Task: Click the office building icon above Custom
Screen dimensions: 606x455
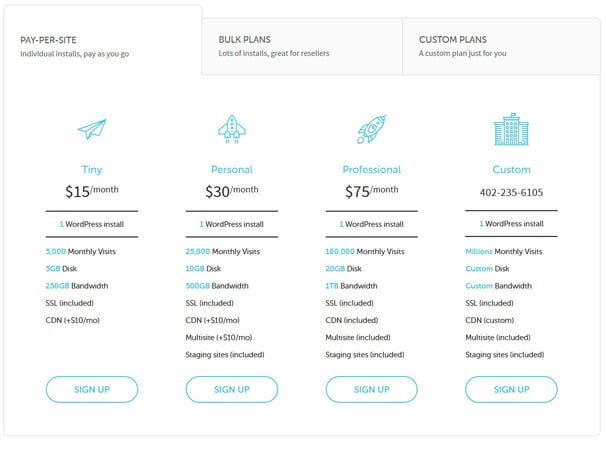Action: tap(511, 129)
